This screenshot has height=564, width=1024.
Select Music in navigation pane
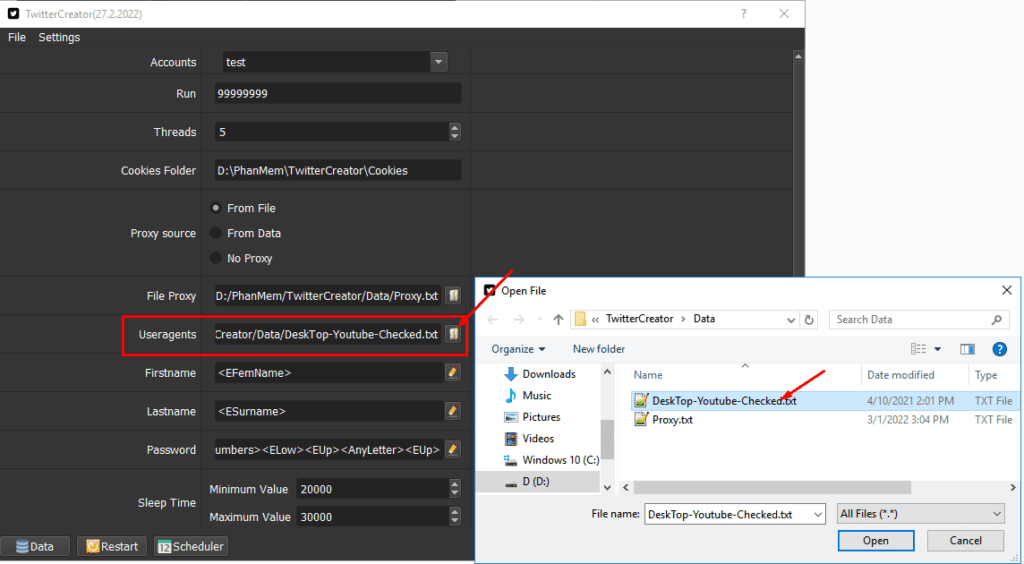(x=528, y=396)
